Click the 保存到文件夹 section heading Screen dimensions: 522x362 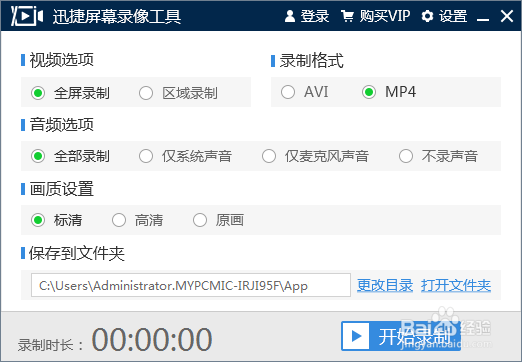click(77, 253)
